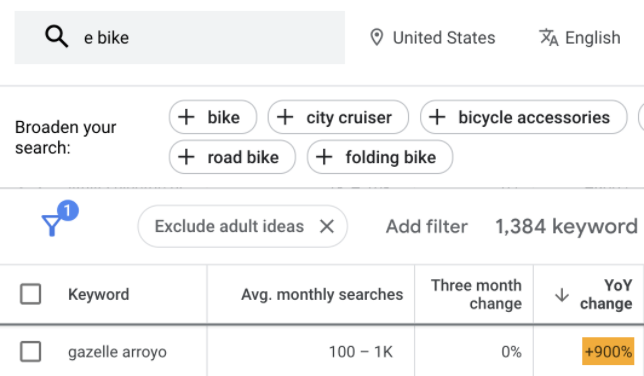Remove the Exclude adult ideas filter
644x376 pixels.
pyautogui.click(x=327, y=226)
